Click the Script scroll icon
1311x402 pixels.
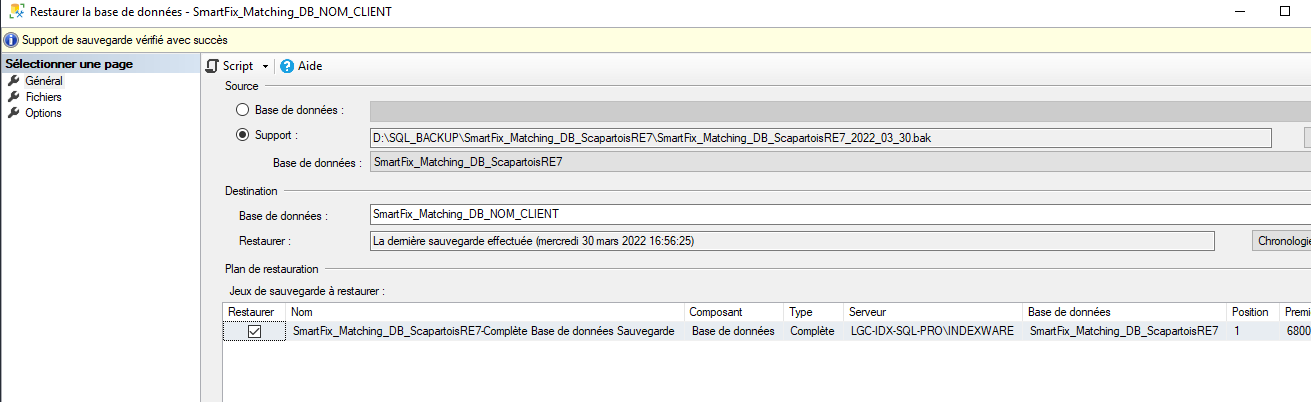point(212,66)
